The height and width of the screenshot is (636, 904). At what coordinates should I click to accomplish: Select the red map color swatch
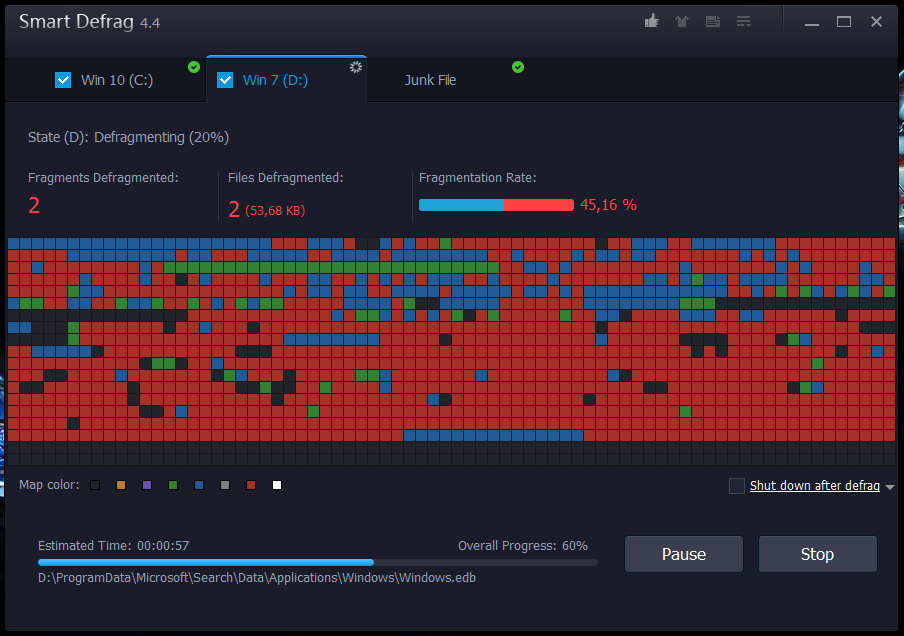coord(251,485)
